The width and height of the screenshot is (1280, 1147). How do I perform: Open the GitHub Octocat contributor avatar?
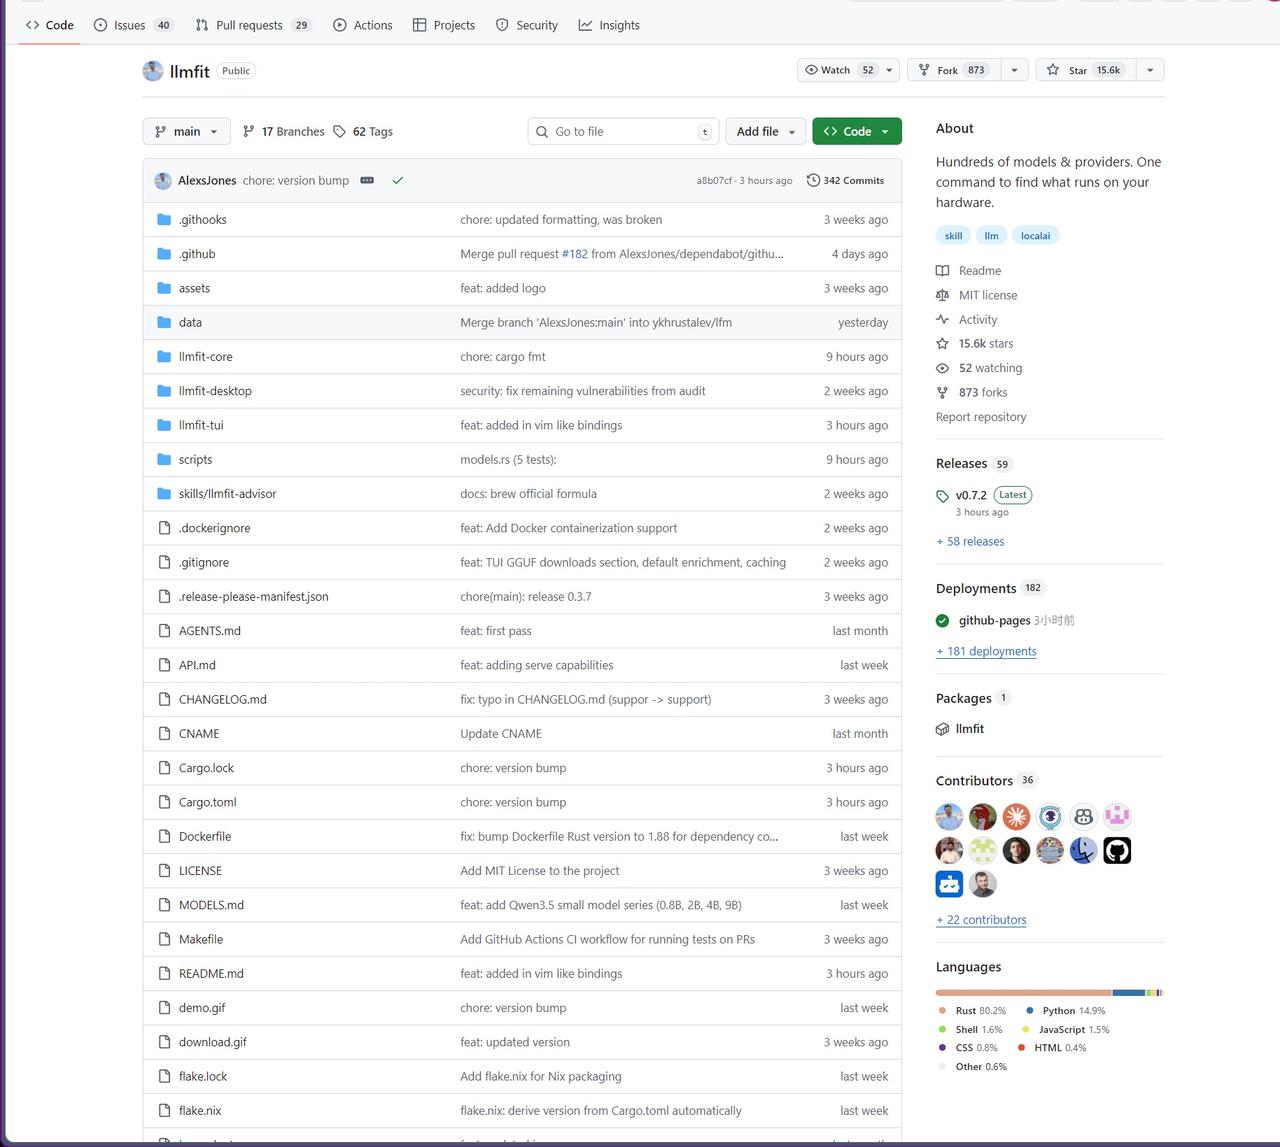(1117, 851)
